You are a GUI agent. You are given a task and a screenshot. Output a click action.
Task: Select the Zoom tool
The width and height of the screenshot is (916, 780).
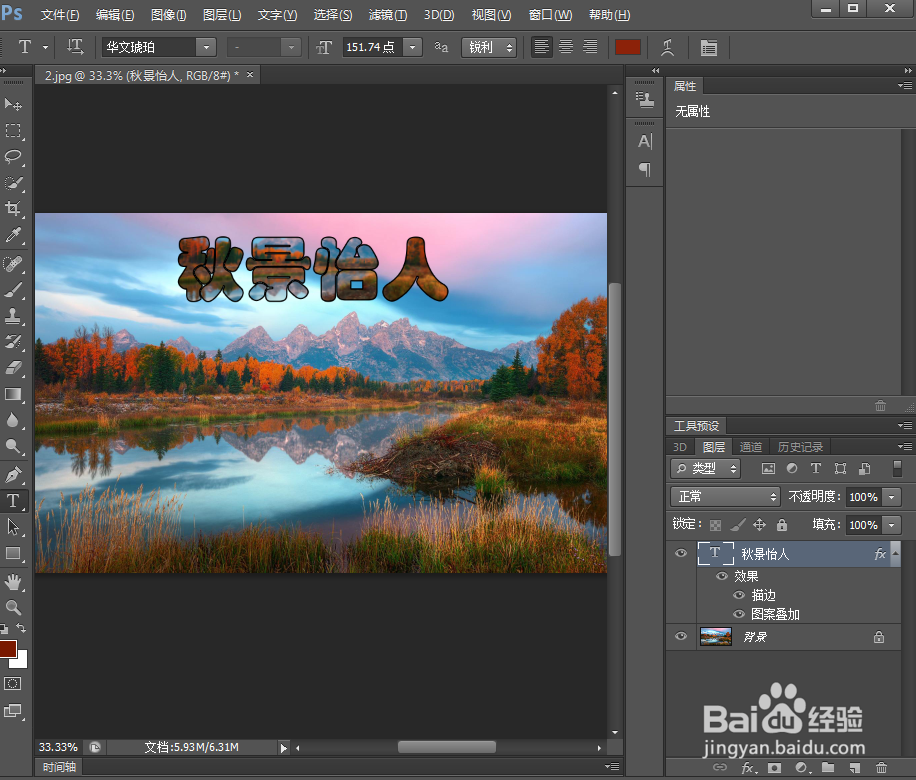14,607
